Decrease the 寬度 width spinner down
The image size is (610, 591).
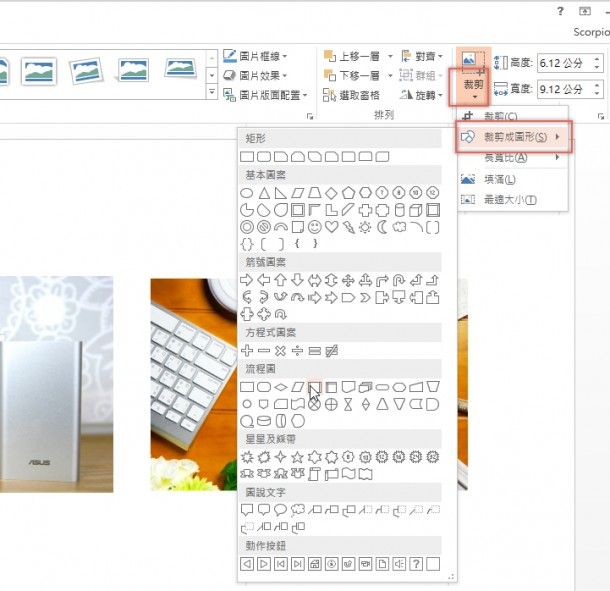pos(598,93)
